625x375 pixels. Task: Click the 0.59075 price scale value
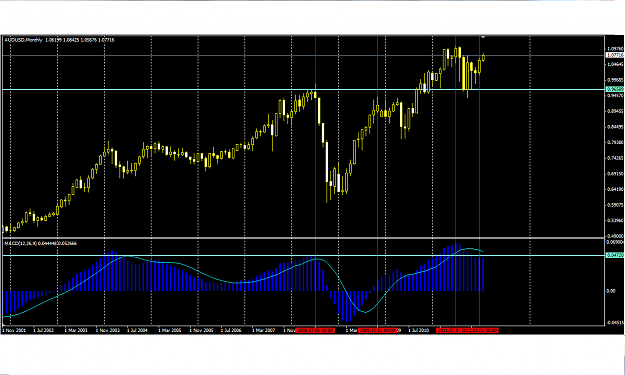pos(615,205)
